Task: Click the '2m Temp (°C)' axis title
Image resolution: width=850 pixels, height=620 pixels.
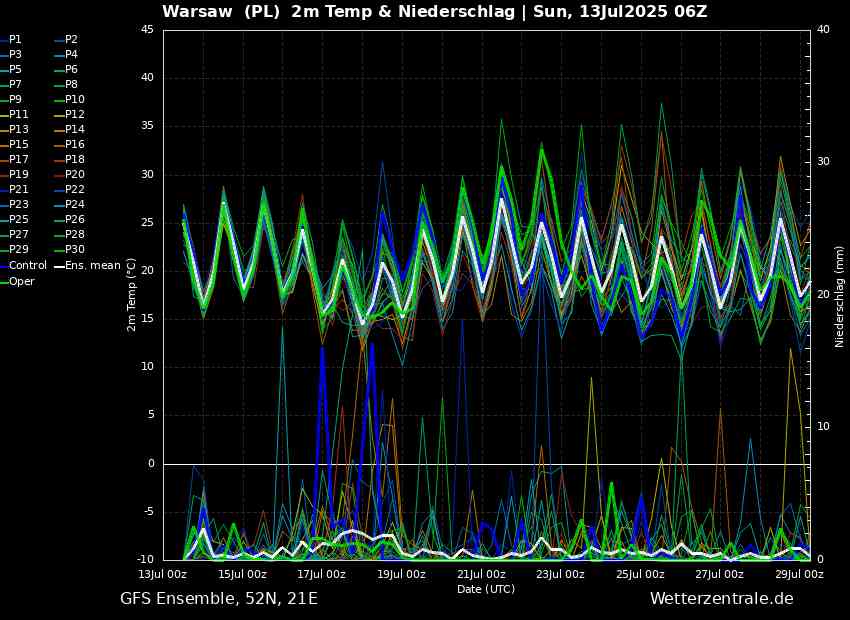Action: tap(132, 295)
